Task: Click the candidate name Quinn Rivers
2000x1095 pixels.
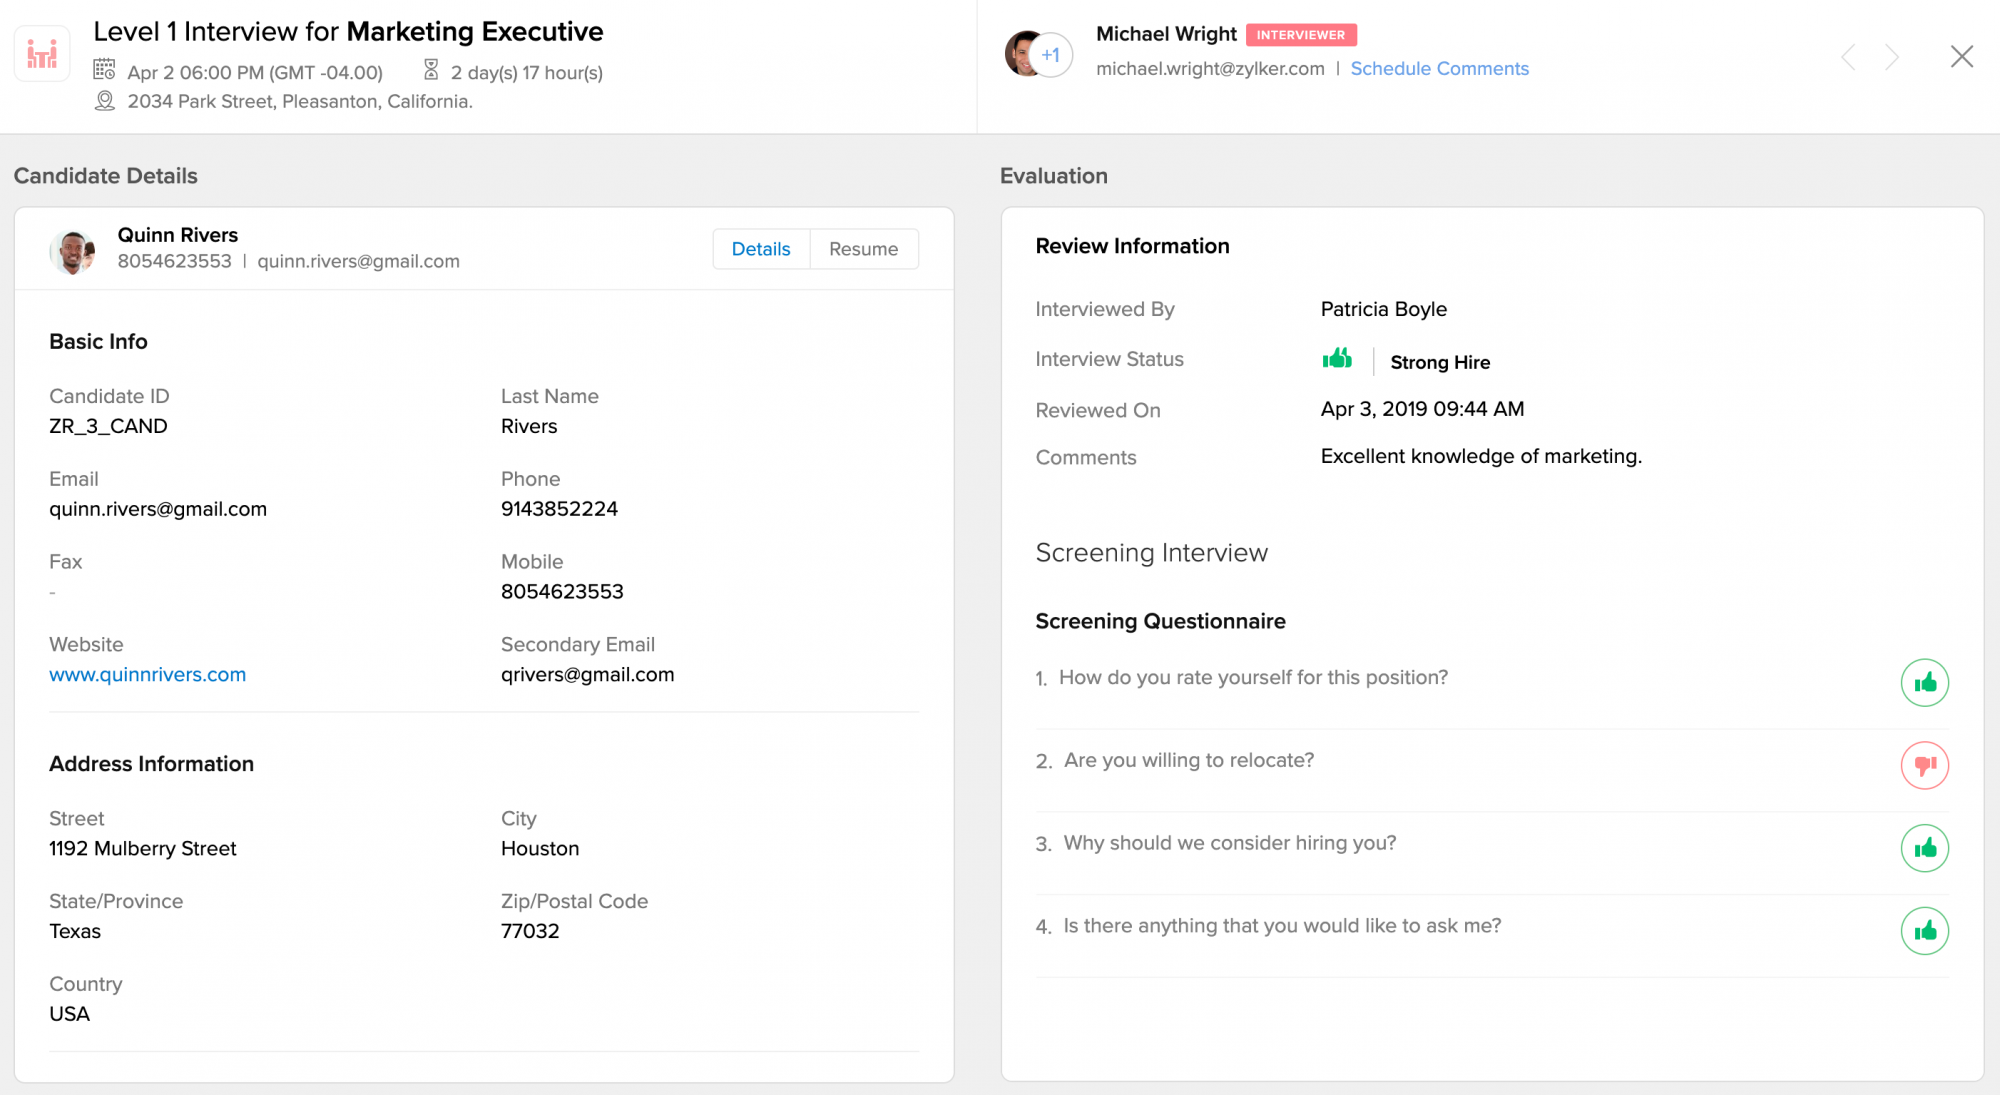Action: (177, 235)
